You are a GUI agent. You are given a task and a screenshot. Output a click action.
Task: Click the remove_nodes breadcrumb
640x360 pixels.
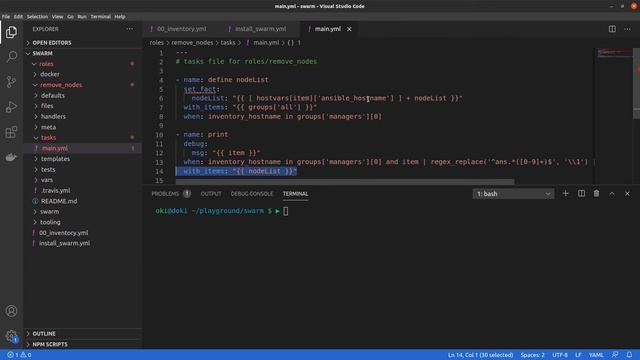tap(192, 42)
